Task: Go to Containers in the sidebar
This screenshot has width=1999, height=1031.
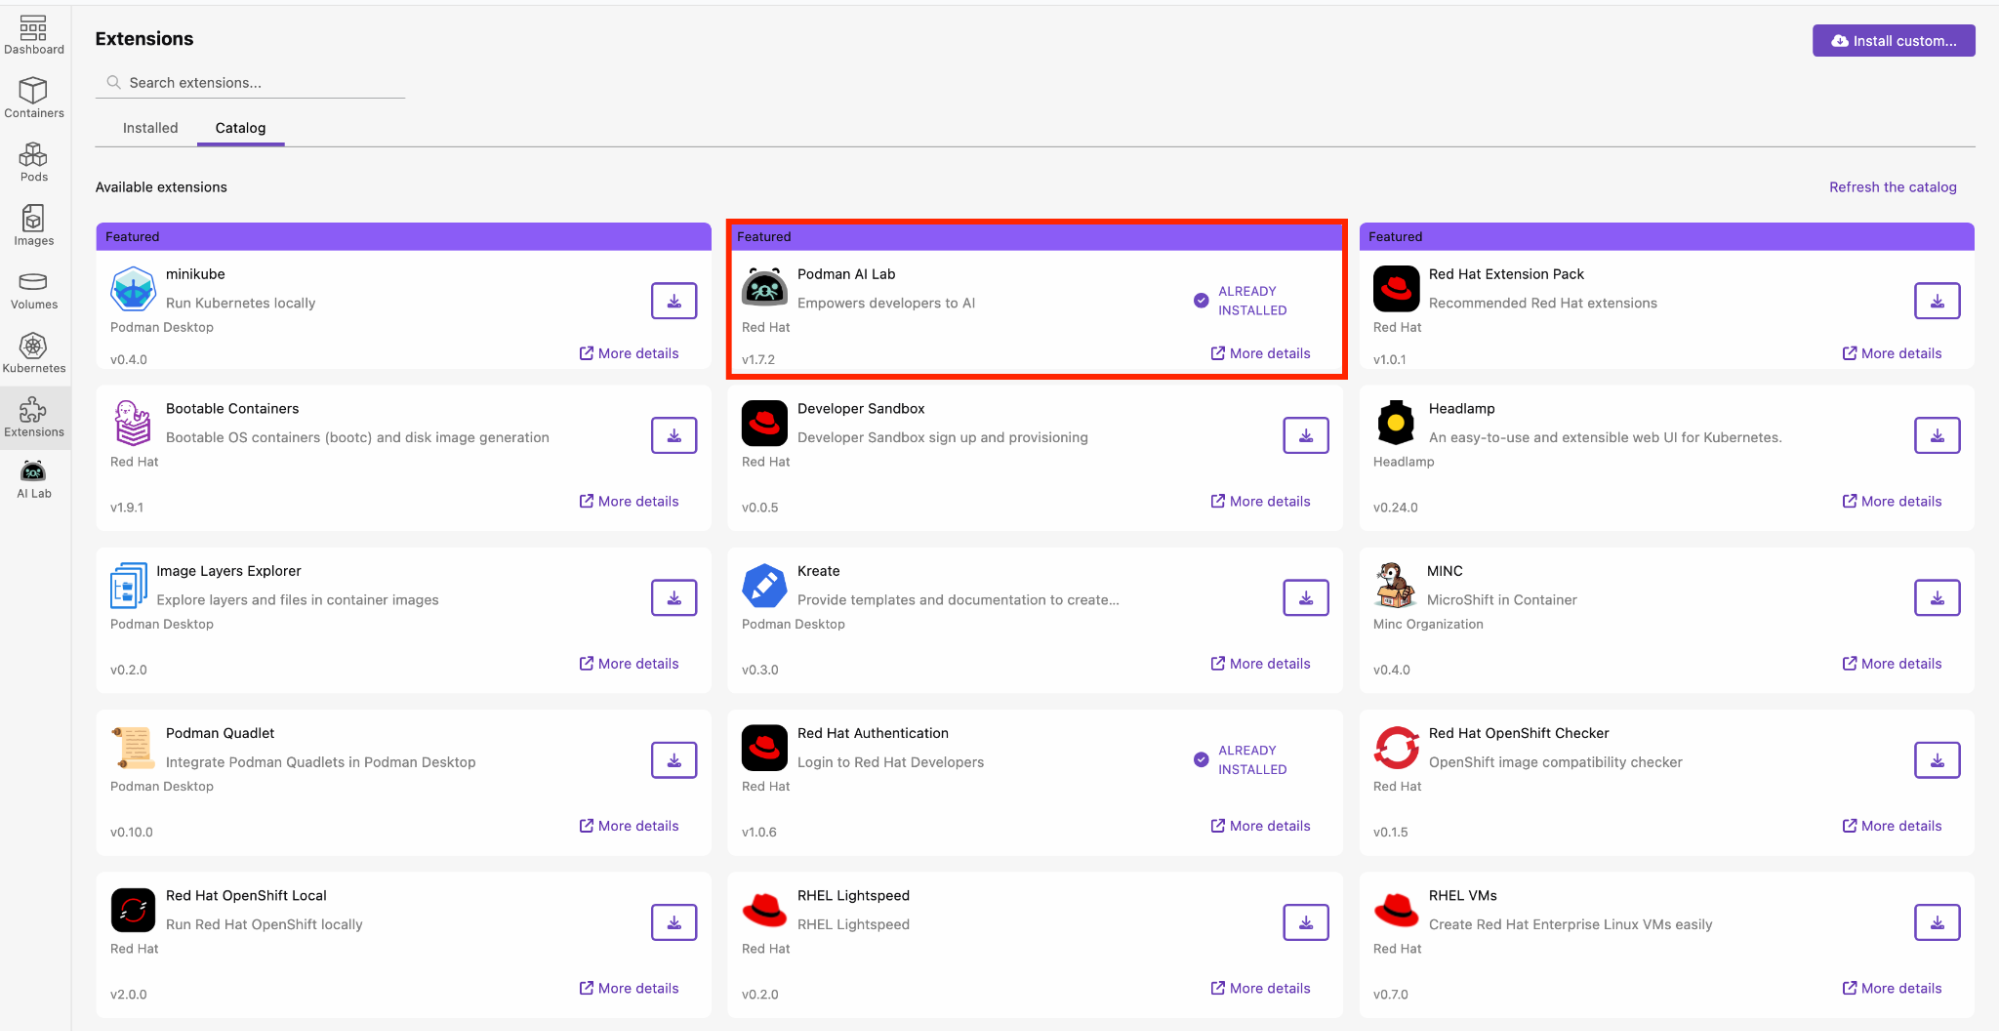Action: pyautogui.click(x=33, y=98)
